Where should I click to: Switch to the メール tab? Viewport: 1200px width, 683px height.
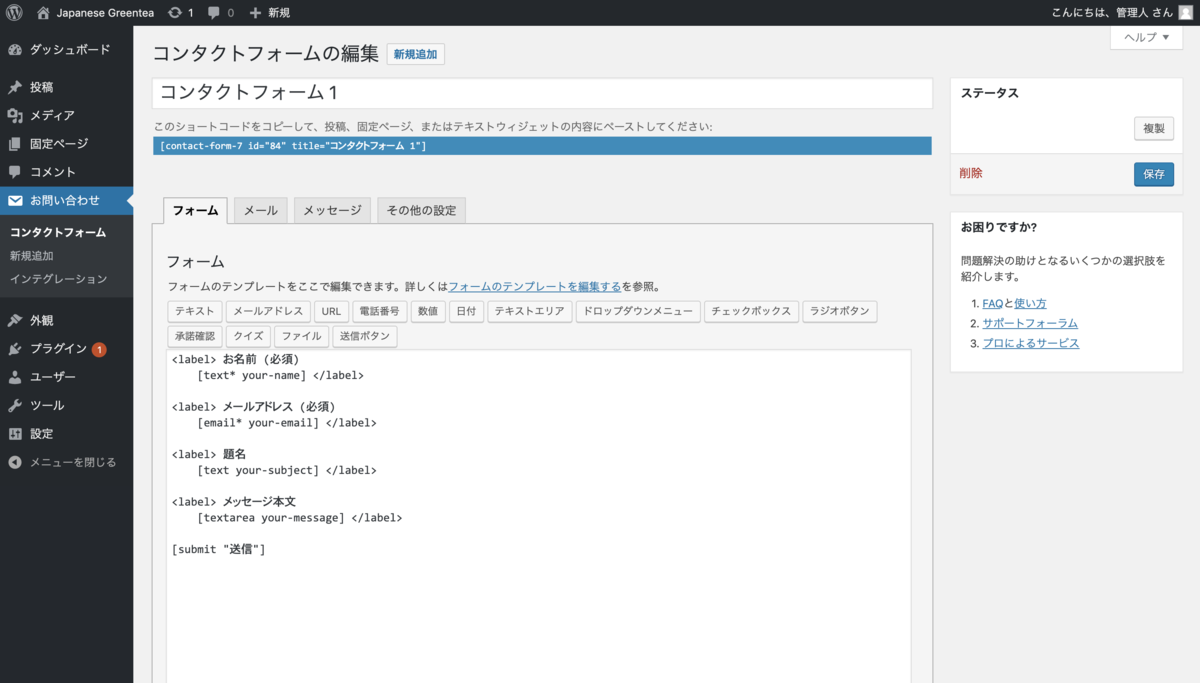click(261, 210)
